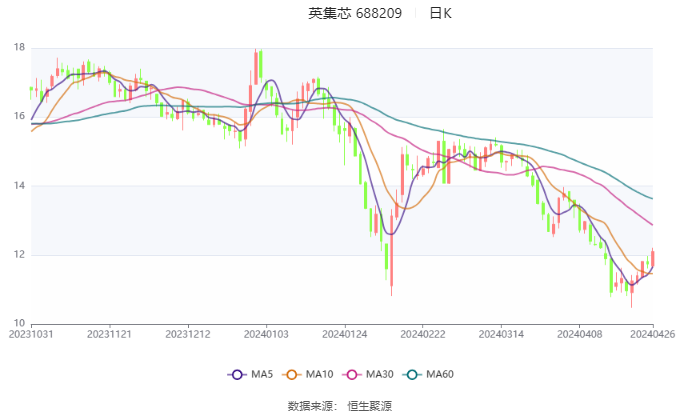Select the 20240103 date axis label

[x=266, y=334]
